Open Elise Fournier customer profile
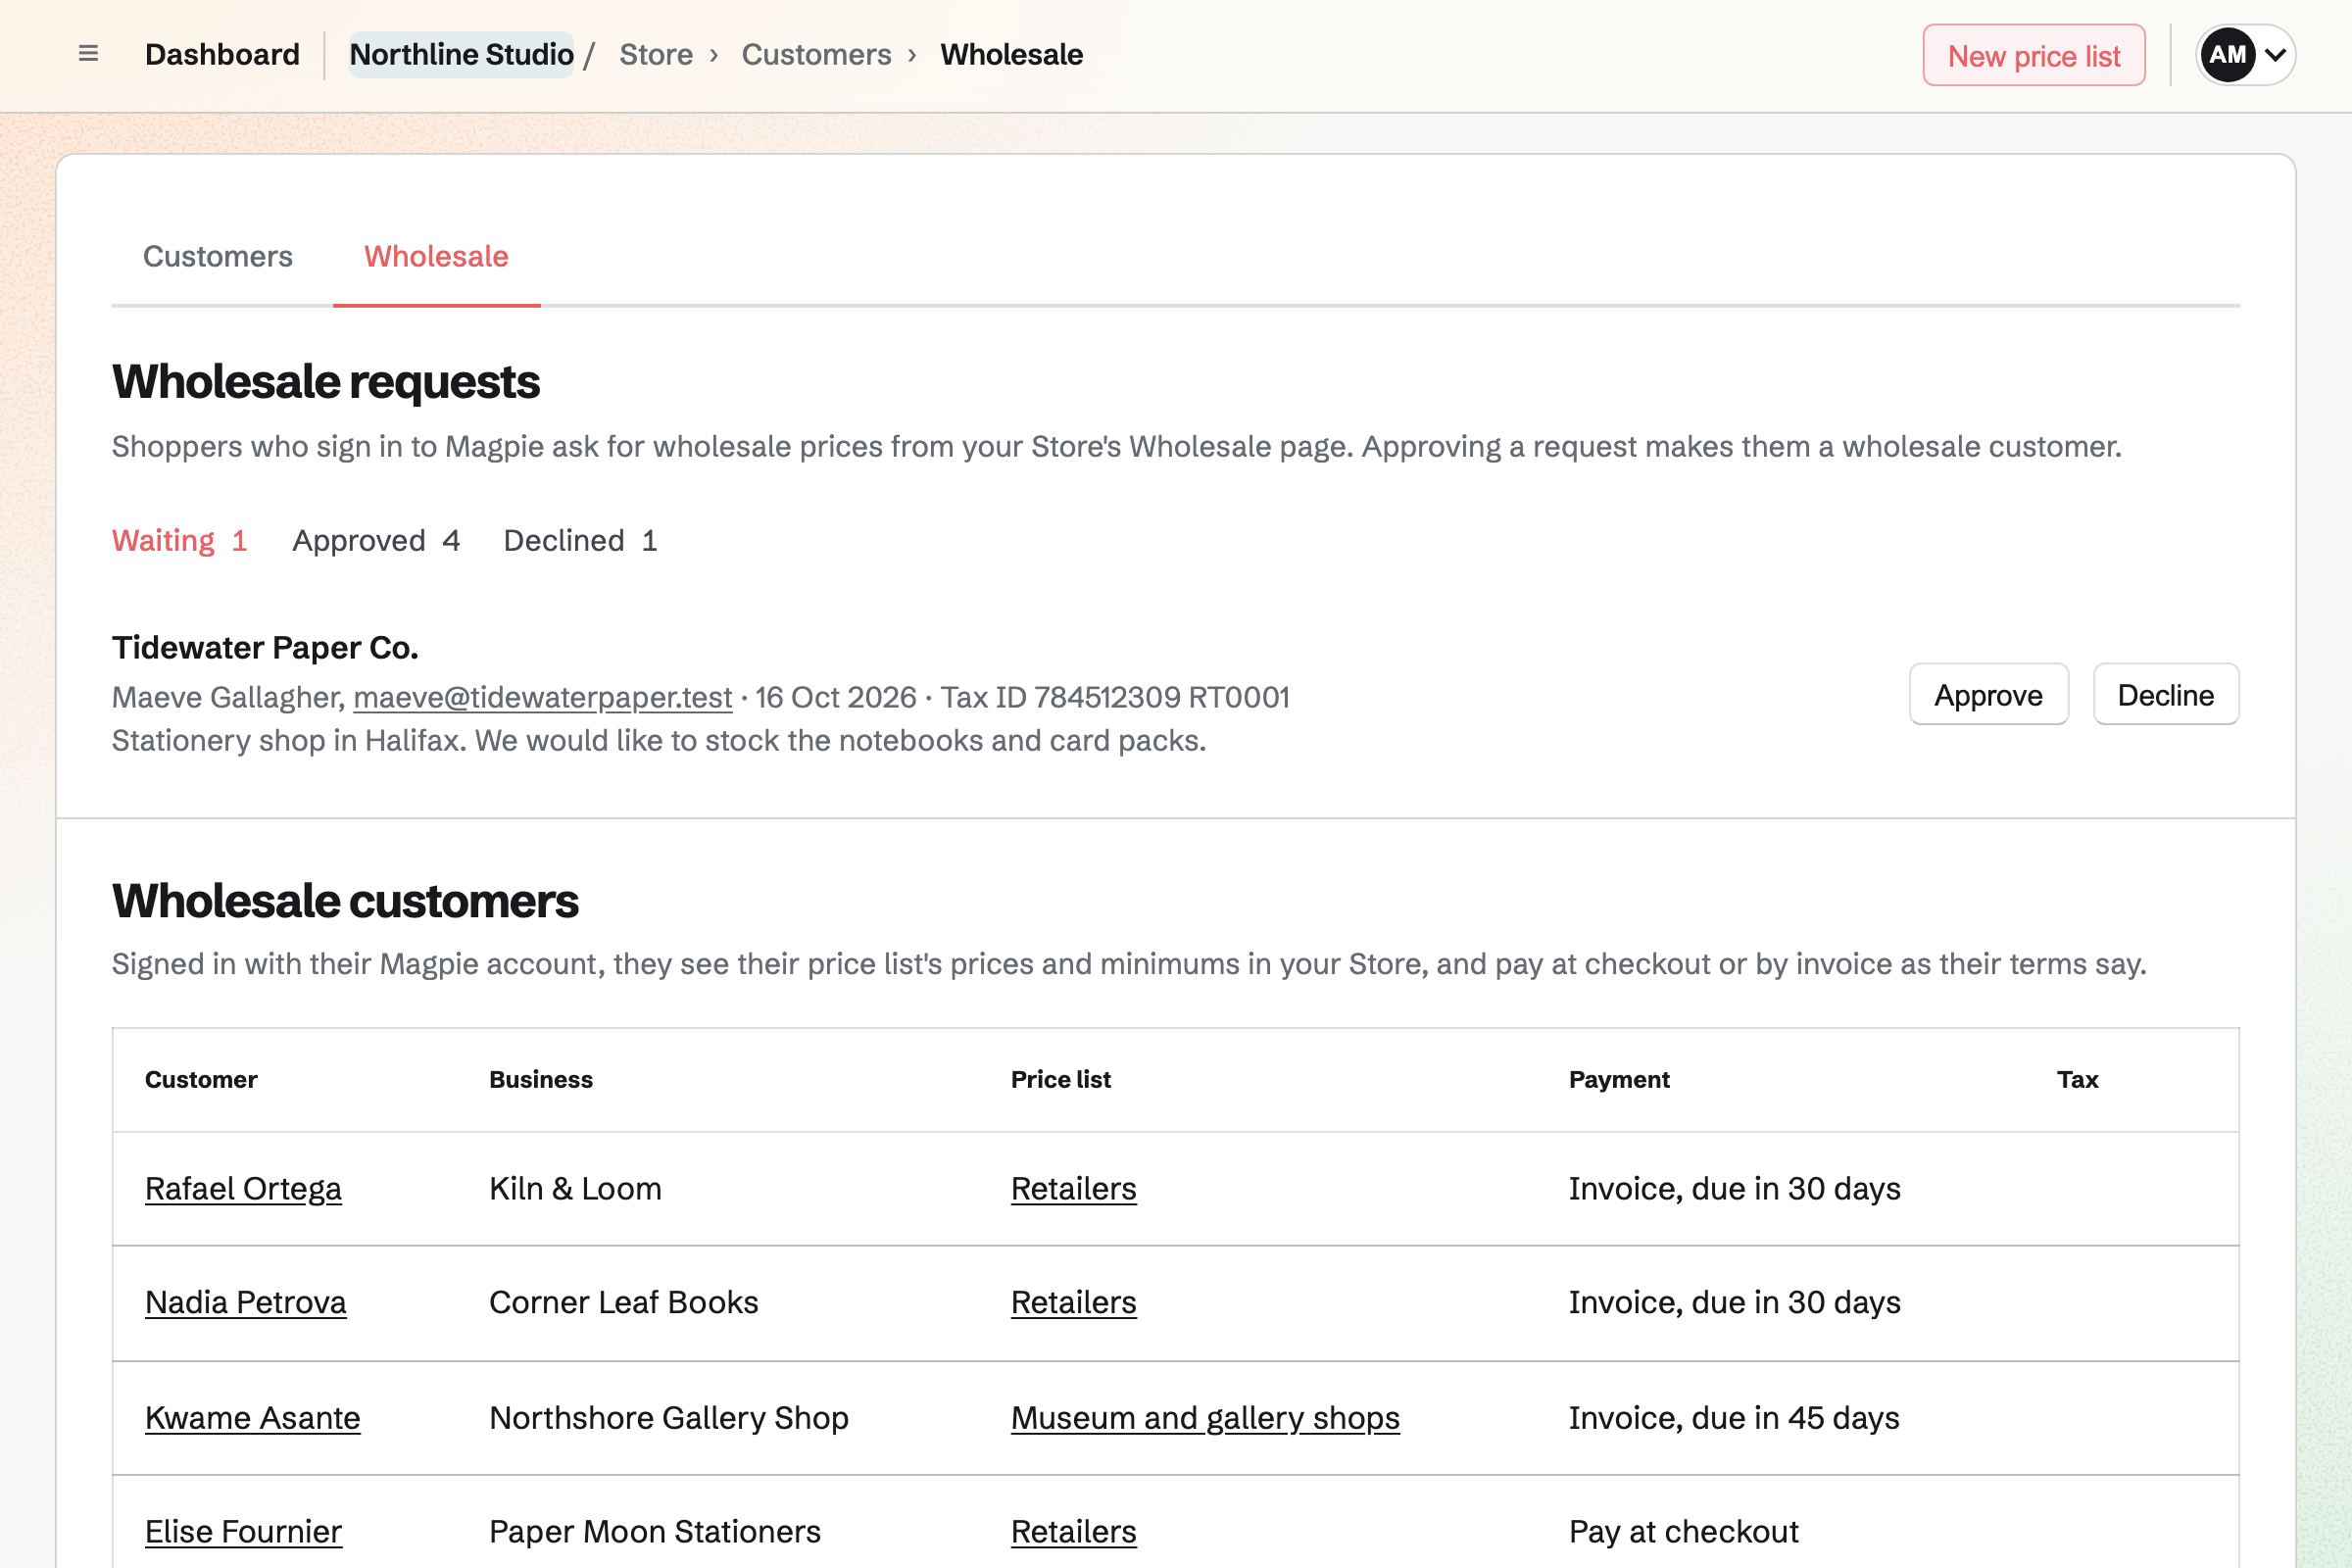The width and height of the screenshot is (2352, 1568). pos(243,1532)
